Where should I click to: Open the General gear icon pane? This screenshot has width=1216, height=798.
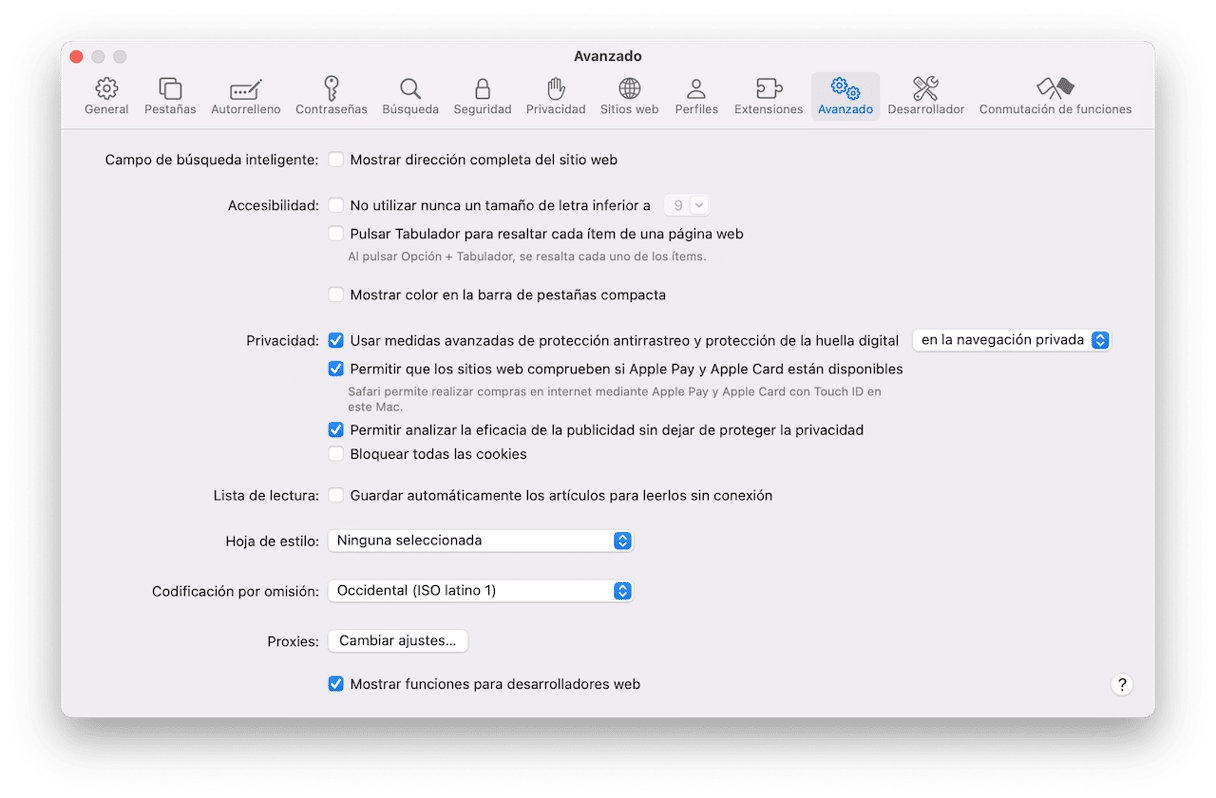(x=106, y=89)
